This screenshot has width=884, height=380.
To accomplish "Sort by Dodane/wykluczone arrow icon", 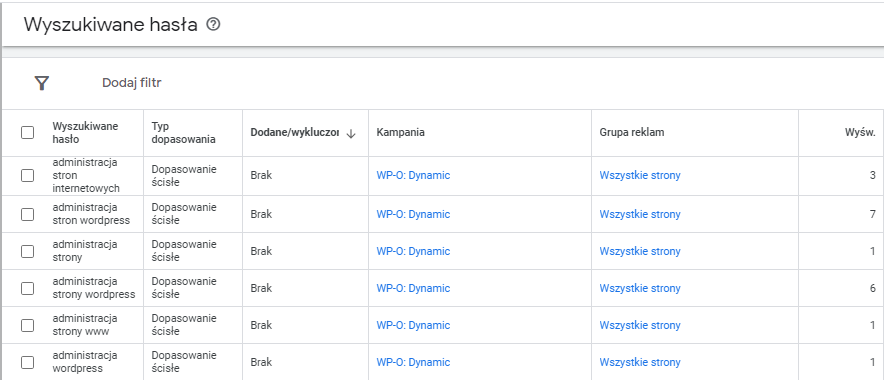I will point(351,133).
